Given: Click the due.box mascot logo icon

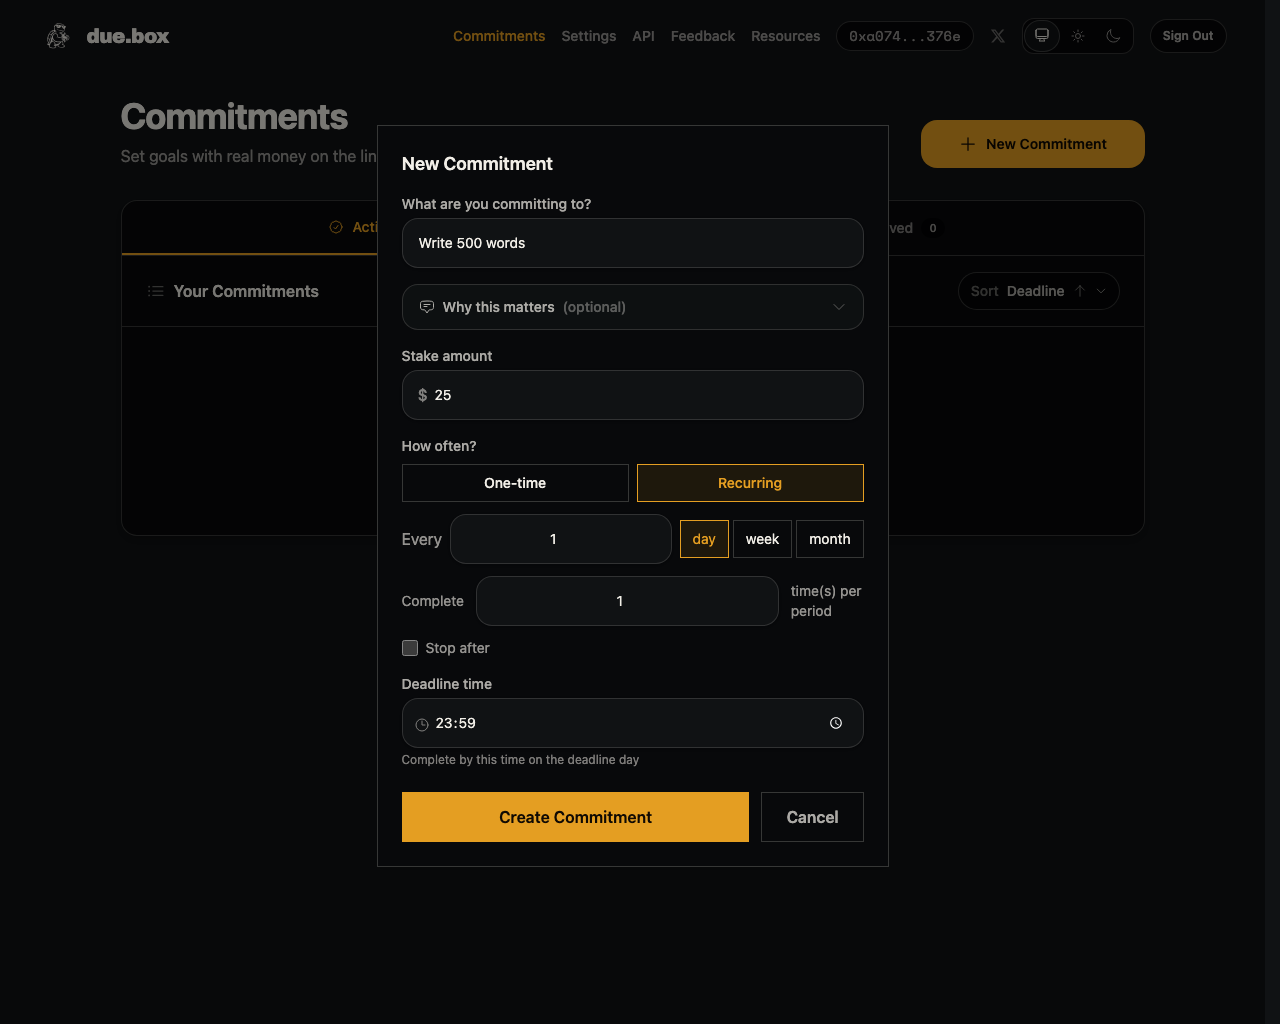Looking at the screenshot, I should point(58,36).
